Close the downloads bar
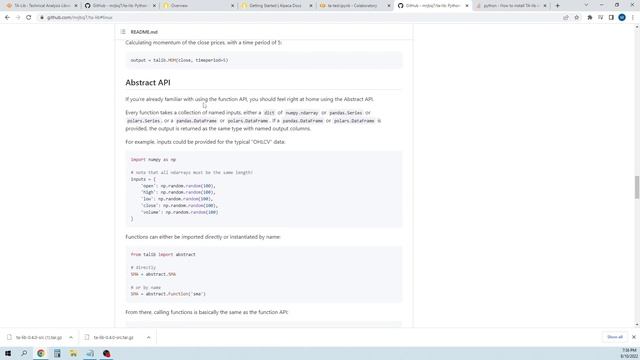Viewport: 640px width, 360px height. click(633, 337)
